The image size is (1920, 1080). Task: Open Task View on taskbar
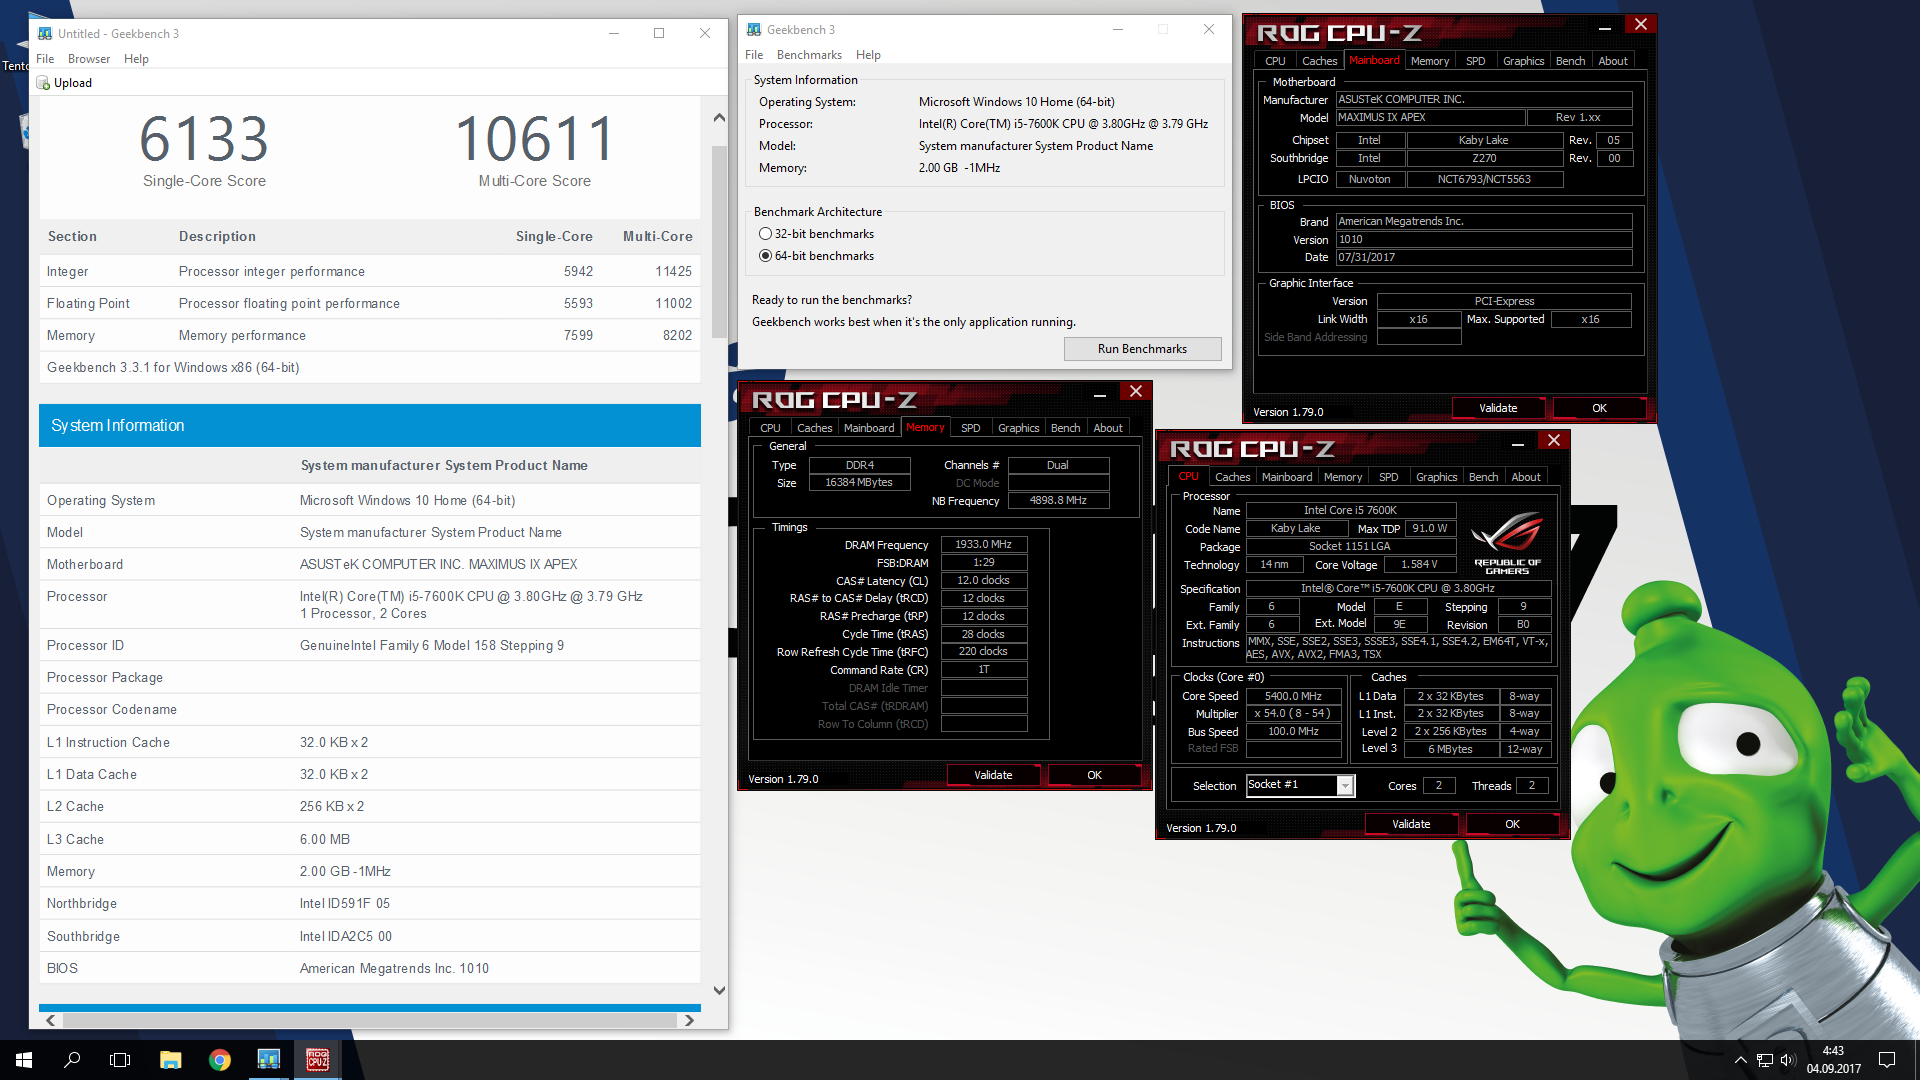tap(120, 1060)
